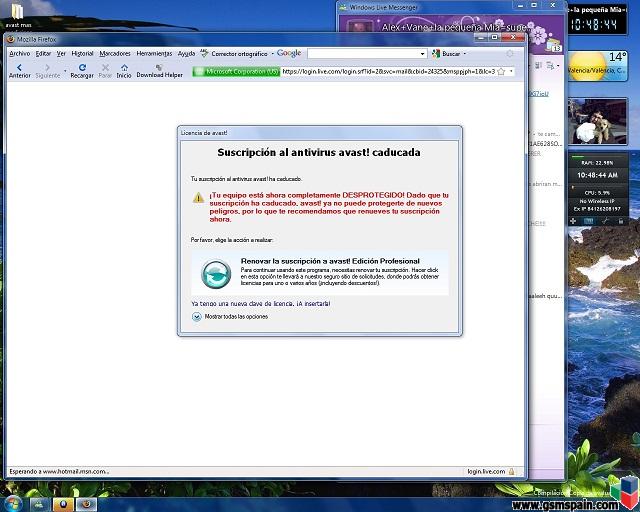This screenshot has width=640, height=512.
Task: Click the Buscar search button
Action: (446, 53)
